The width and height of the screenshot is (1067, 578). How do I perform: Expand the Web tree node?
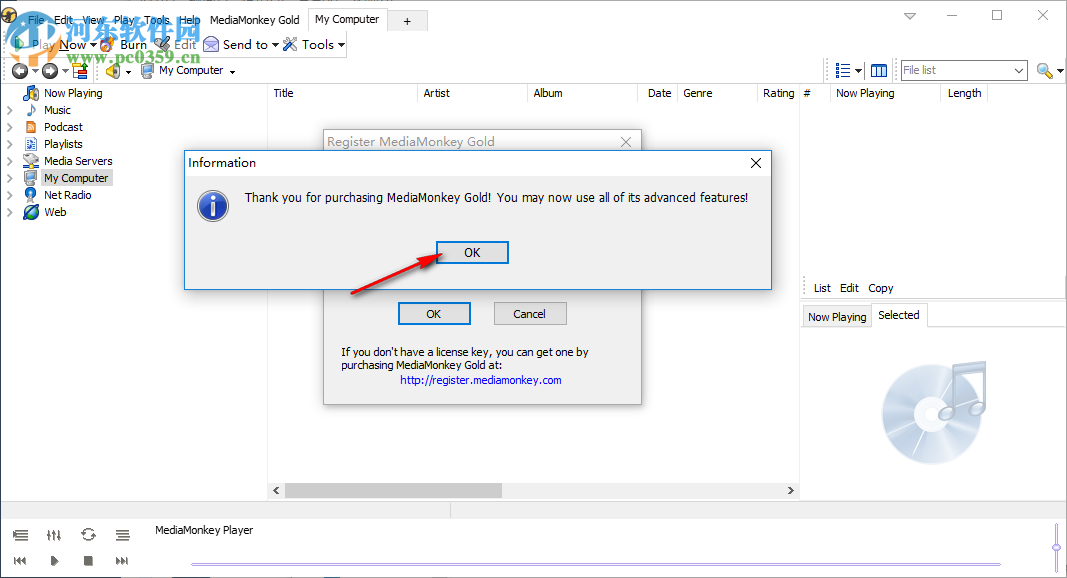10,212
